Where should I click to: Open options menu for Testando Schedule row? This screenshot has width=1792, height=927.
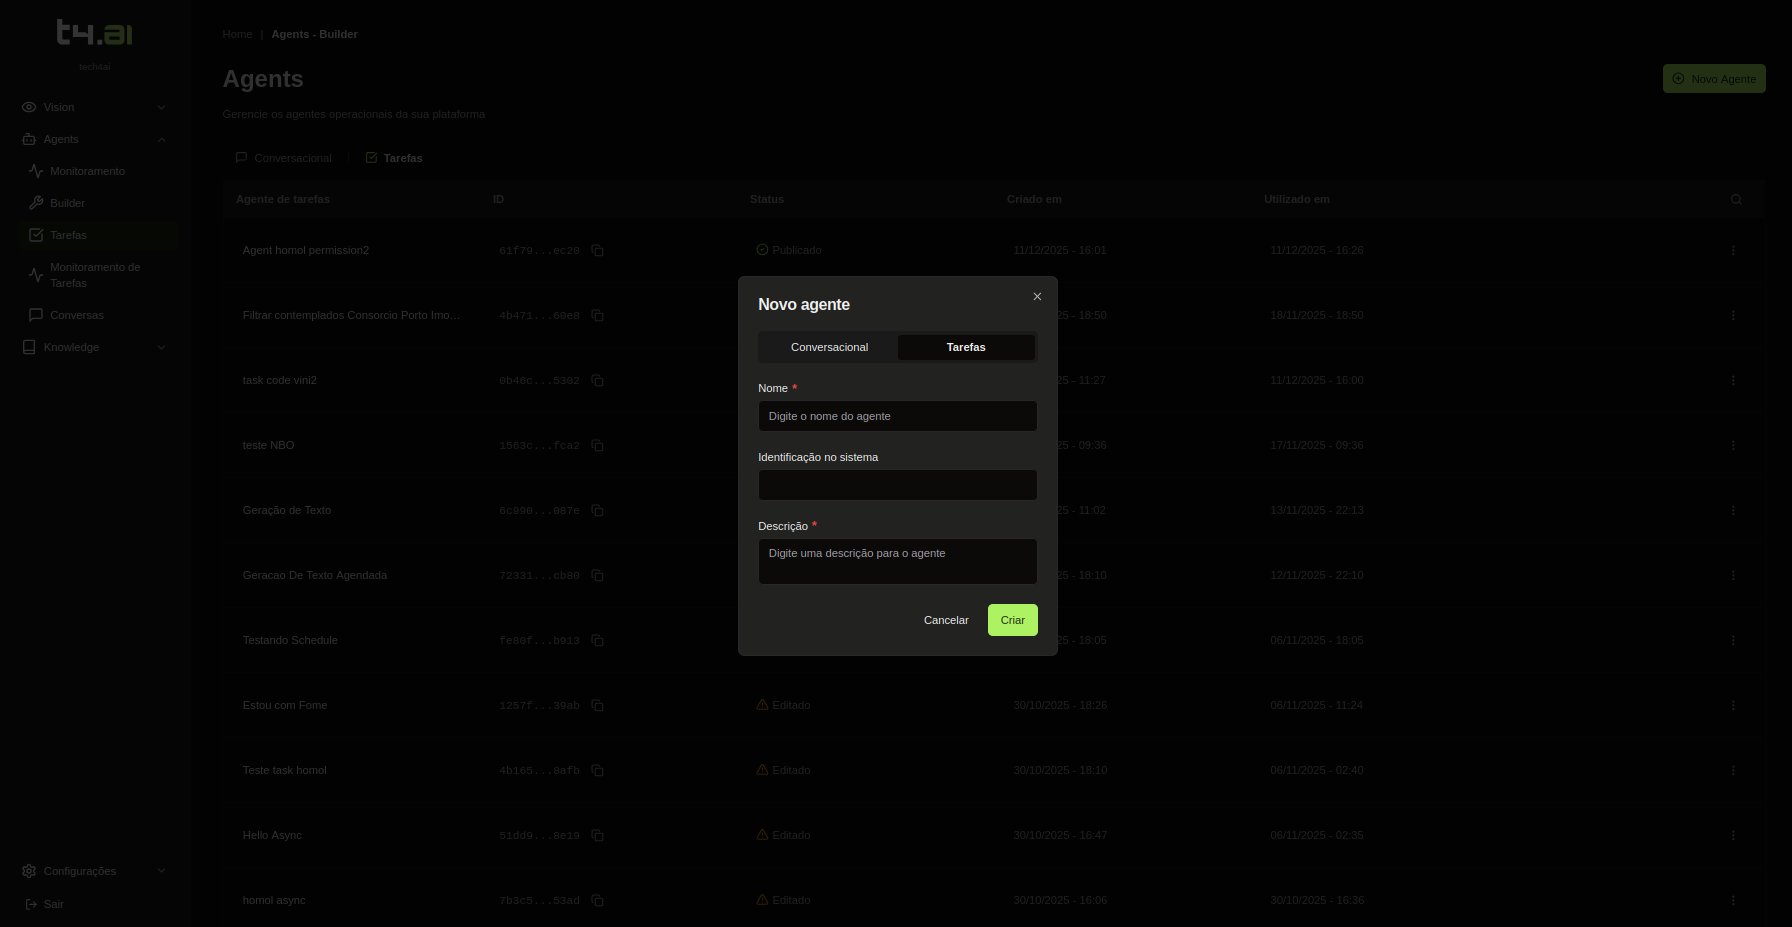[1733, 640]
